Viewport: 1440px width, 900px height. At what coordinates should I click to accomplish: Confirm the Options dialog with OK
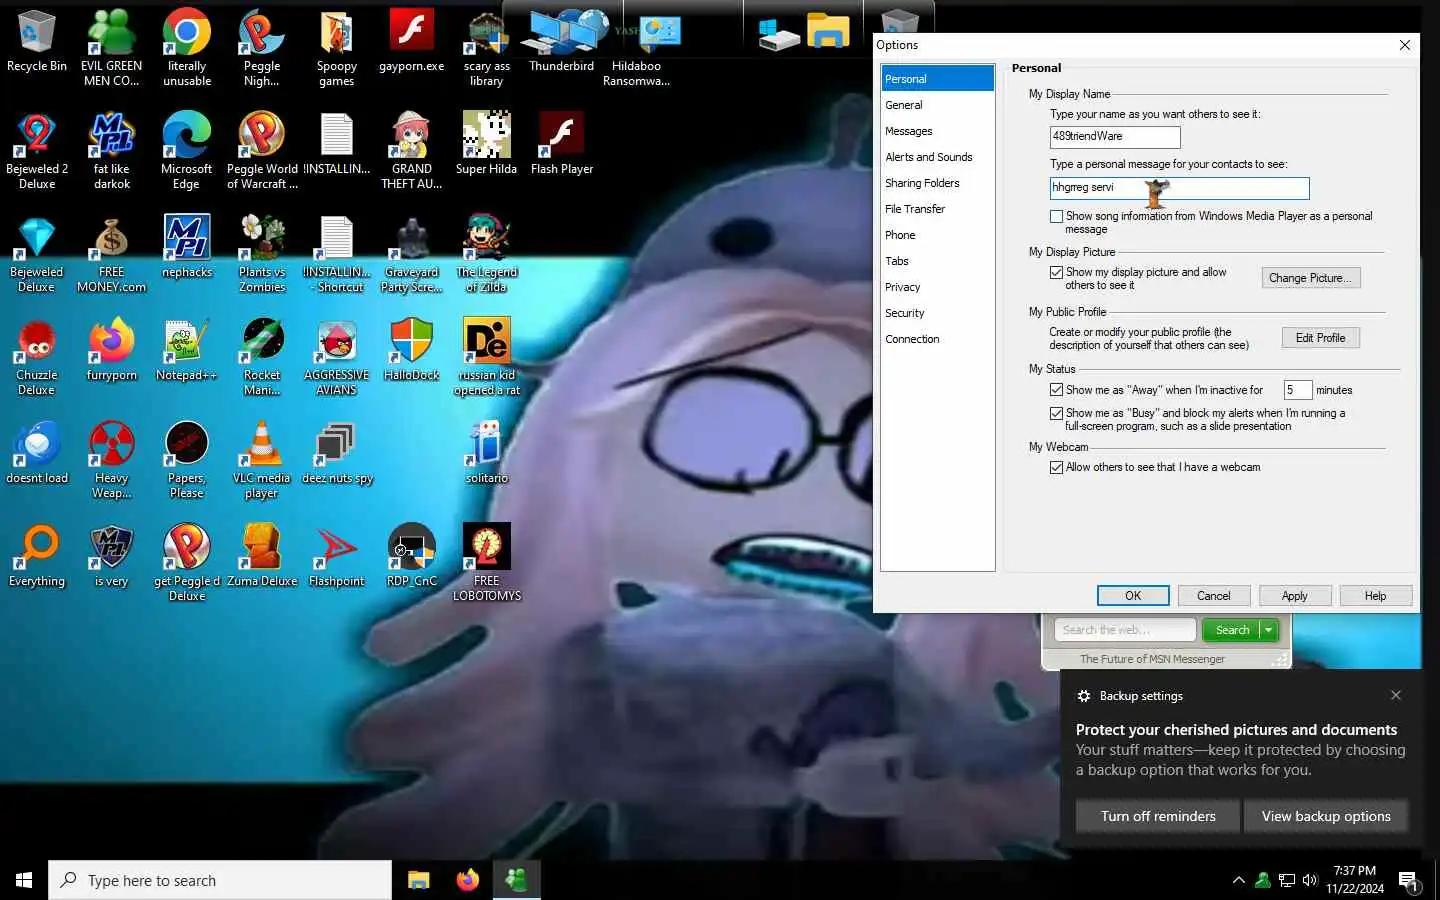[1133, 596]
